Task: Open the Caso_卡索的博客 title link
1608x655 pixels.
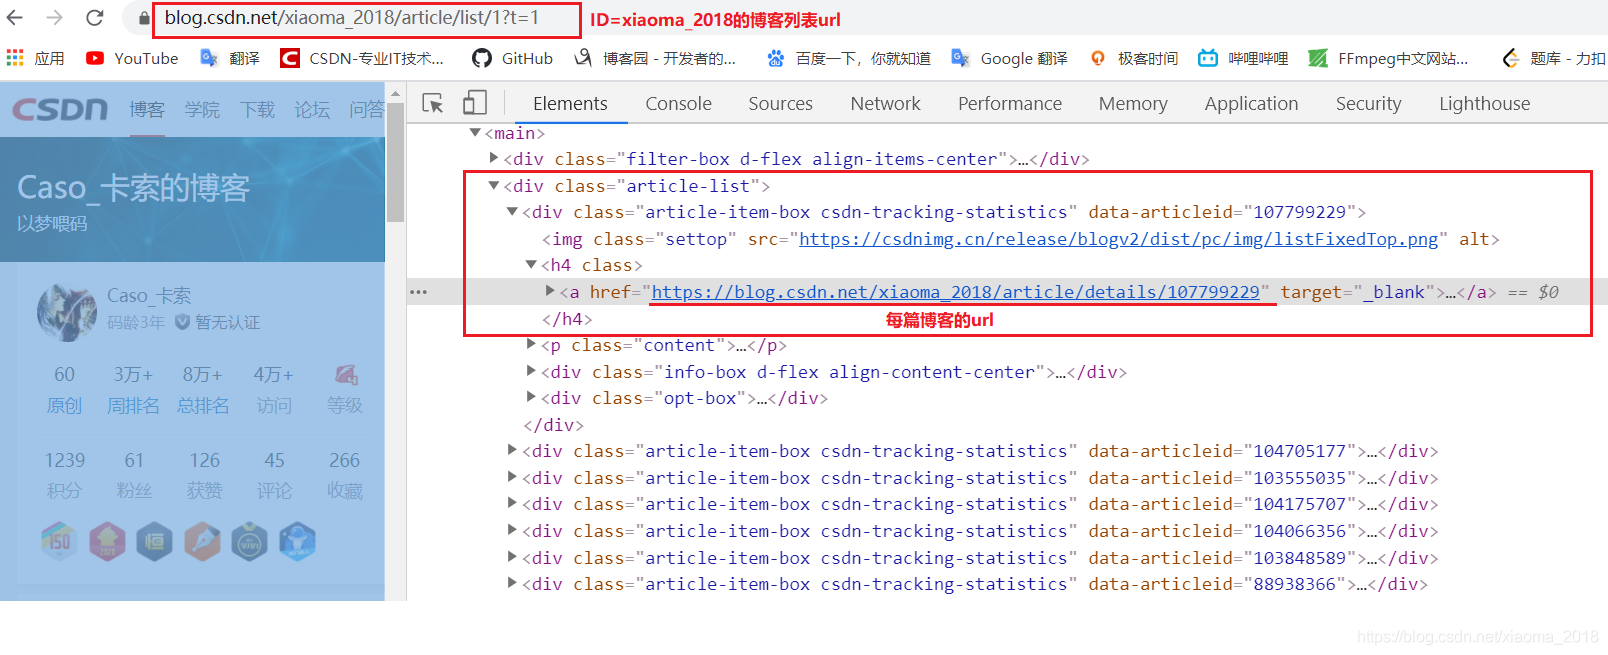Action: 133,188
